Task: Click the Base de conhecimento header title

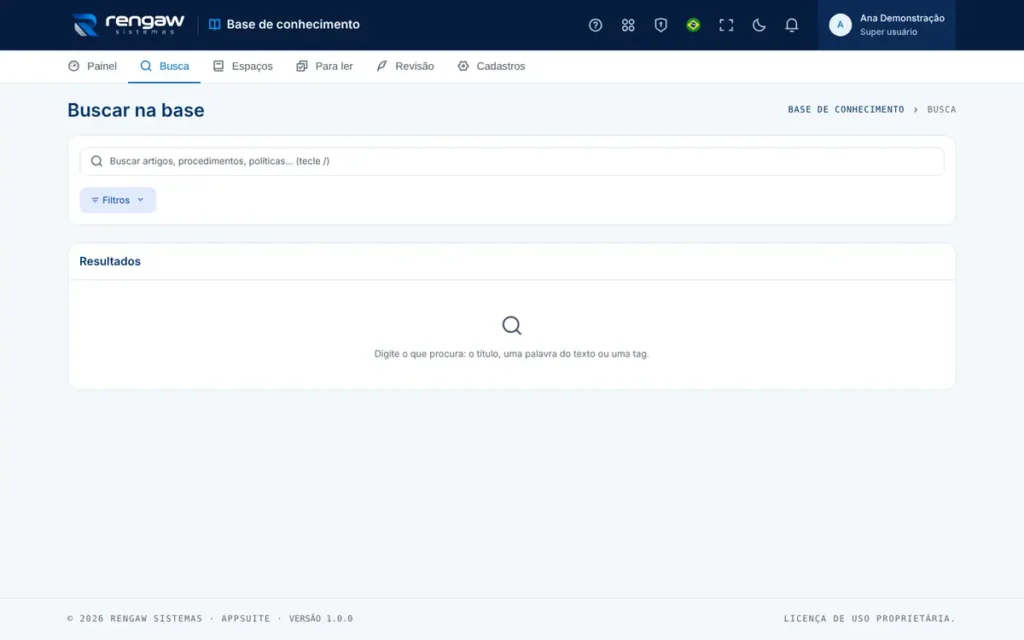Action: click(293, 24)
